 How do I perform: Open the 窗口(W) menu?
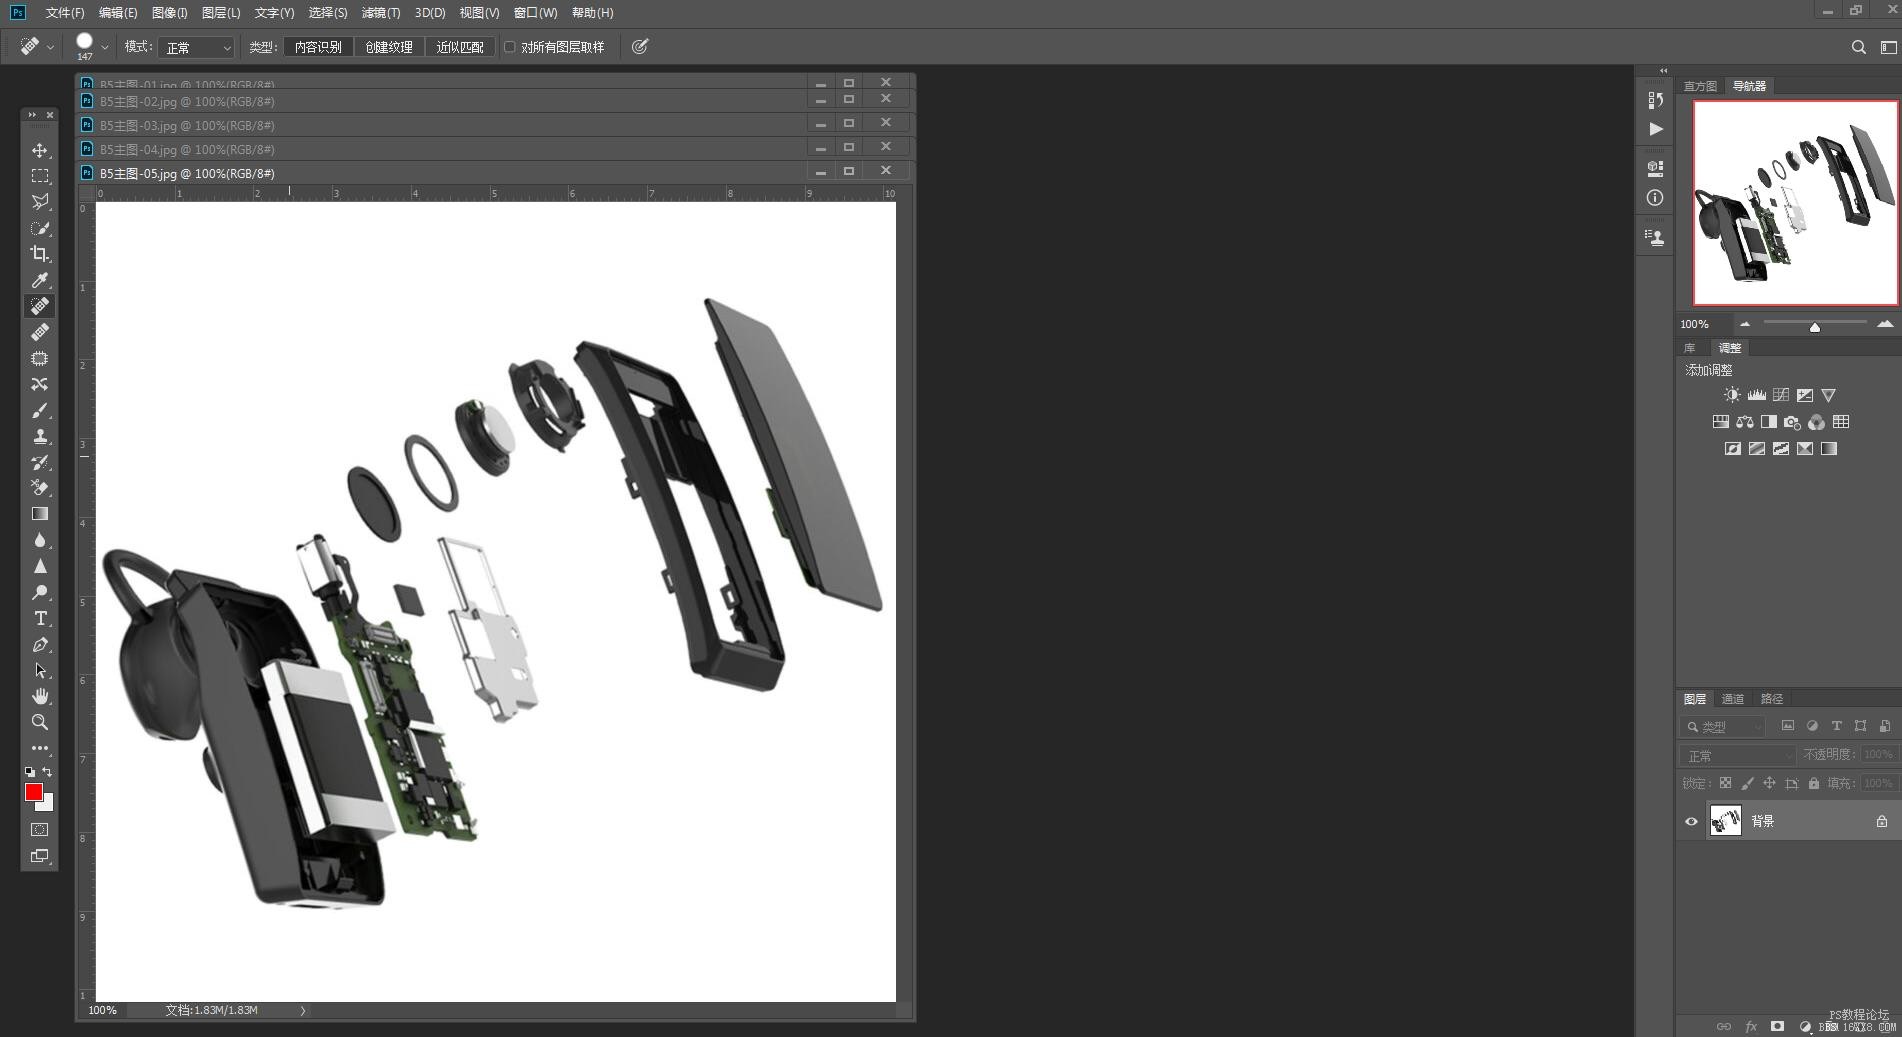535,13
